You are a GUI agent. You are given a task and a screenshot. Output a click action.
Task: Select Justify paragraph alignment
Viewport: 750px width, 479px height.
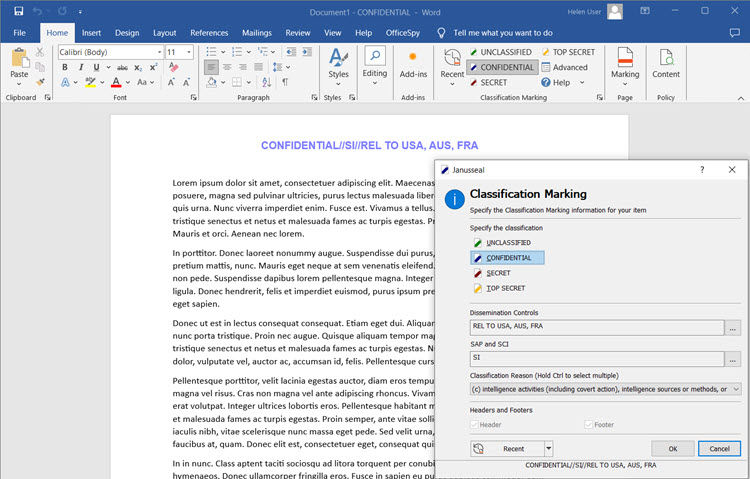[259, 67]
